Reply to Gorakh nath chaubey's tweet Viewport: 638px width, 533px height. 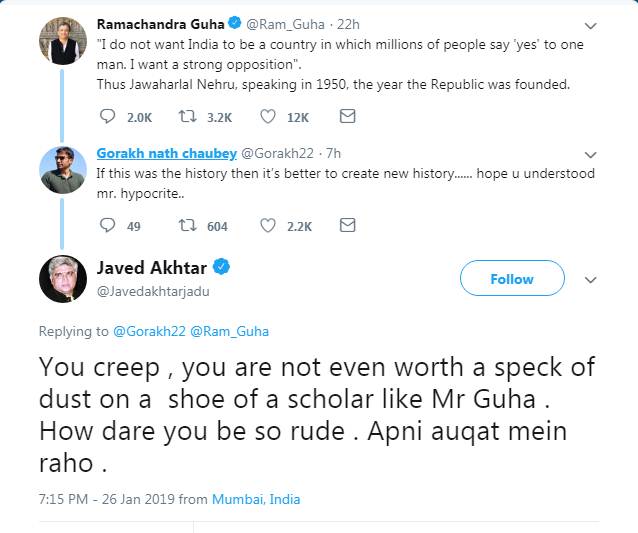pos(109,226)
